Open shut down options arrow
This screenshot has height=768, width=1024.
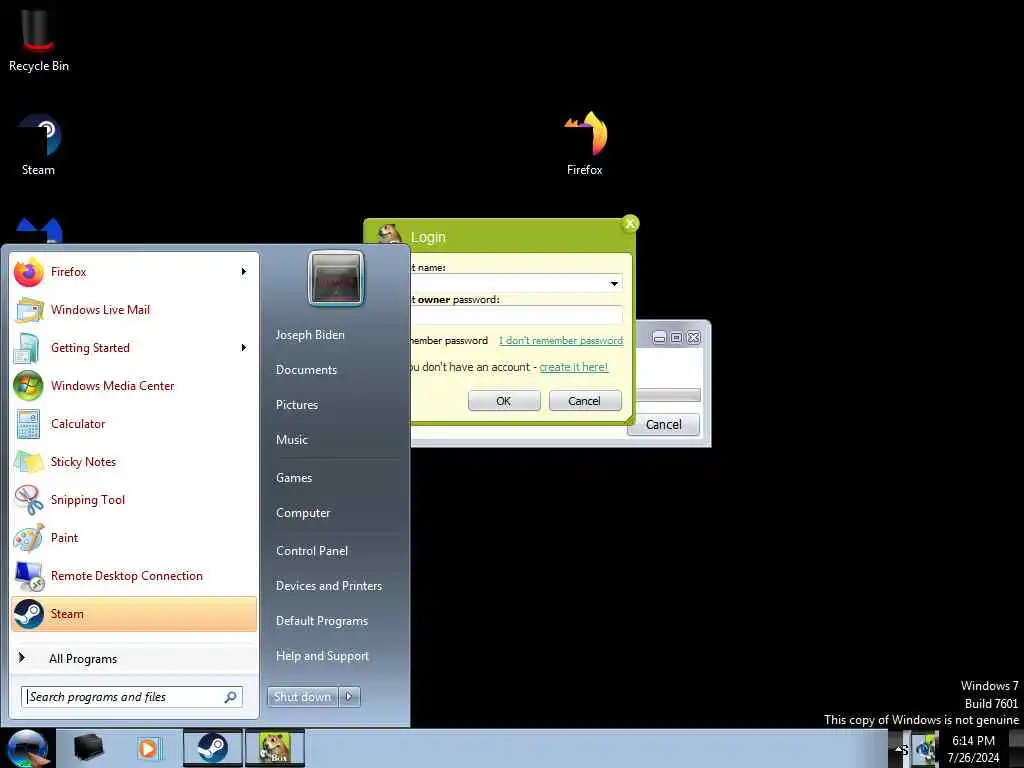point(349,697)
